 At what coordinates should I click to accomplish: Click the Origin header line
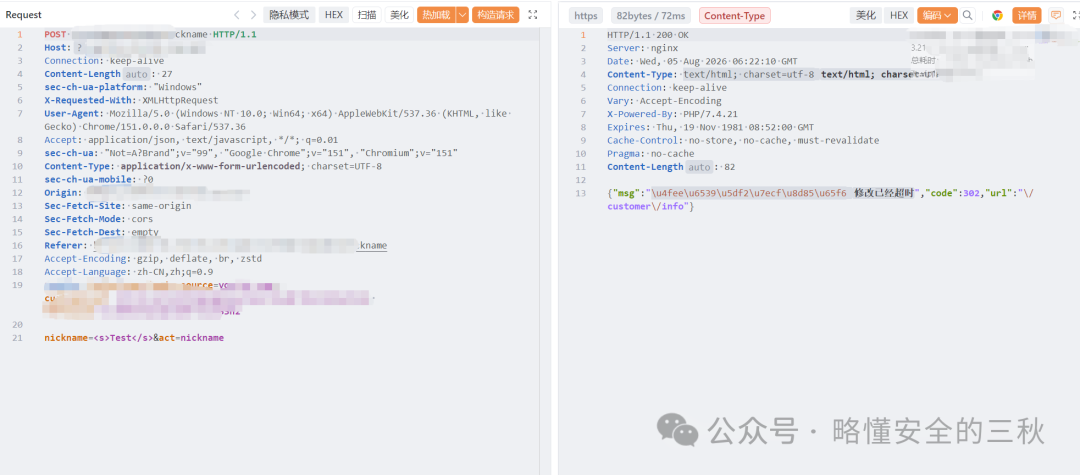(147, 193)
